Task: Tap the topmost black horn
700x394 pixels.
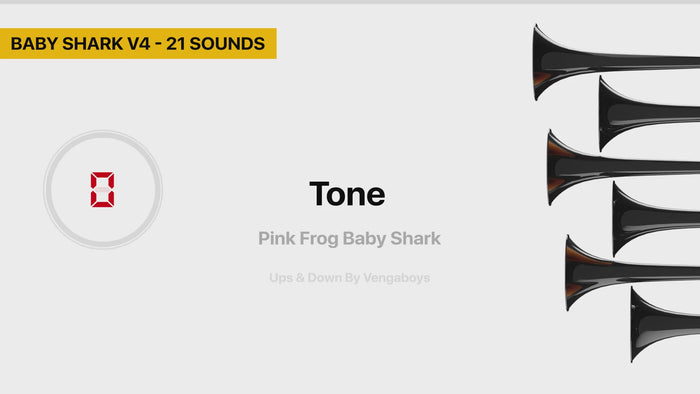Action: [616, 62]
